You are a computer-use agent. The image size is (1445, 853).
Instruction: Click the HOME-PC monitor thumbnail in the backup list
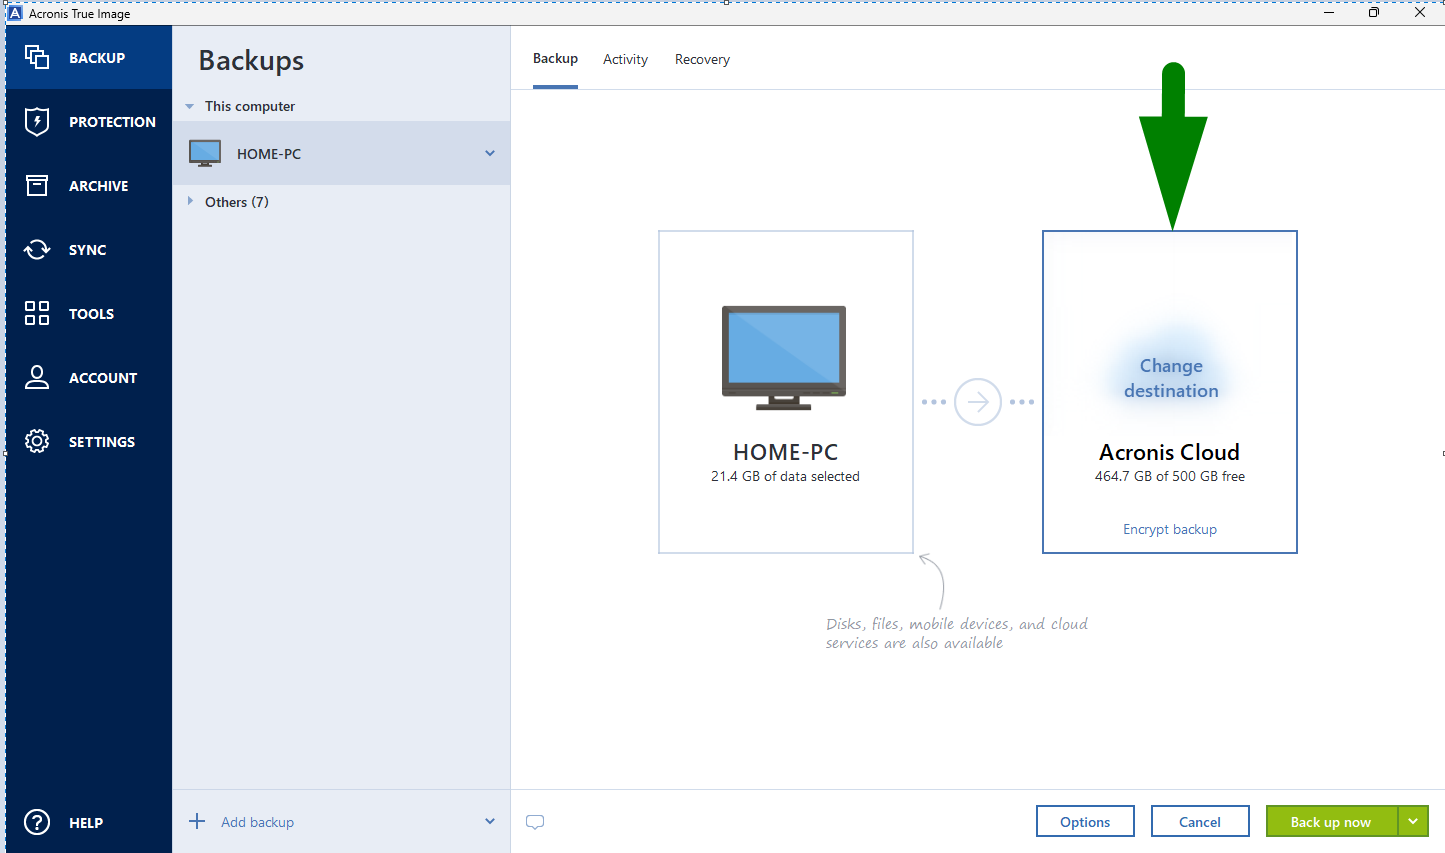[x=204, y=152]
